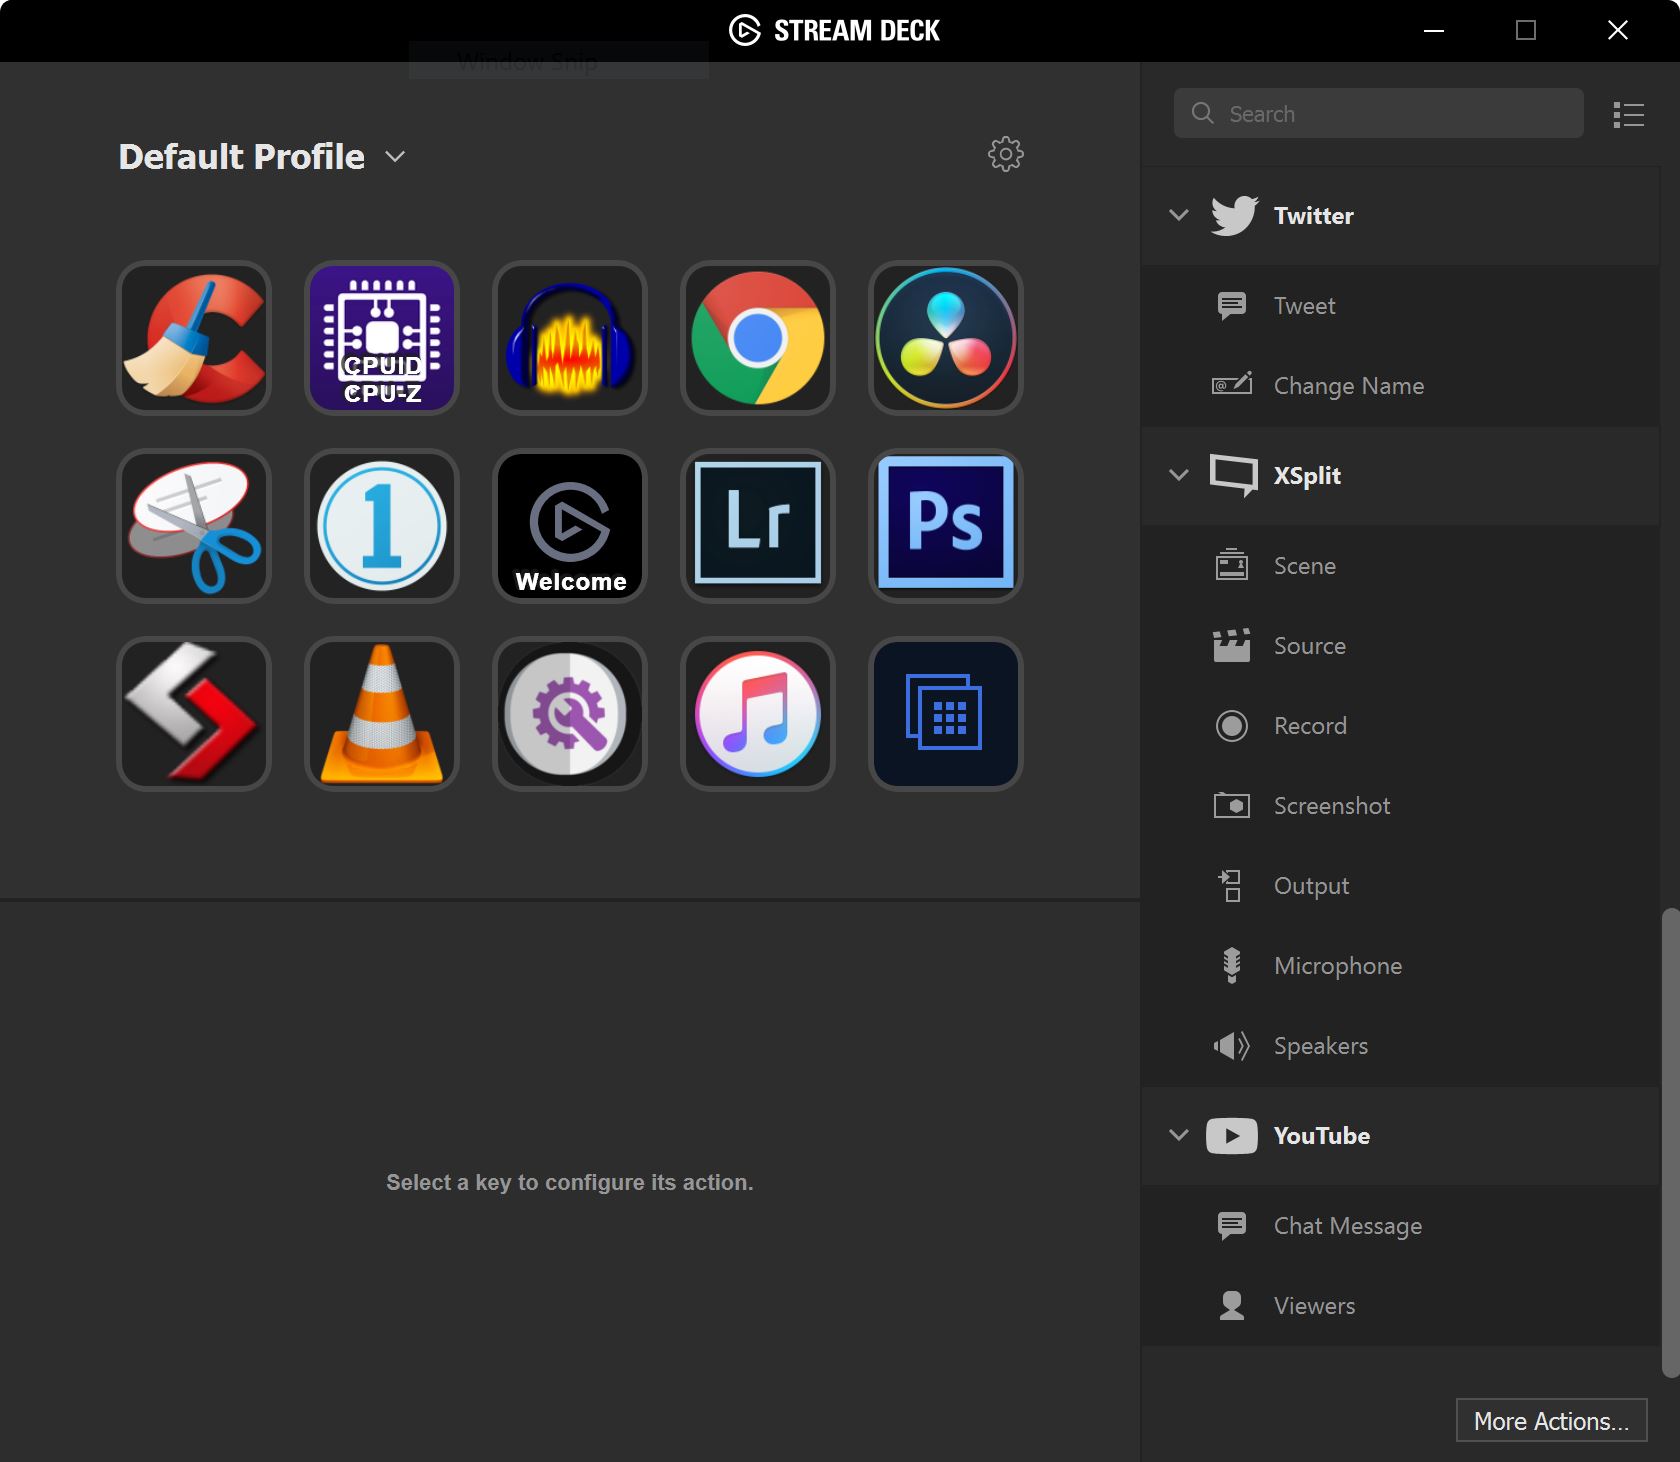Select the Chat Message action label
This screenshot has height=1462, width=1680.
click(x=1348, y=1226)
